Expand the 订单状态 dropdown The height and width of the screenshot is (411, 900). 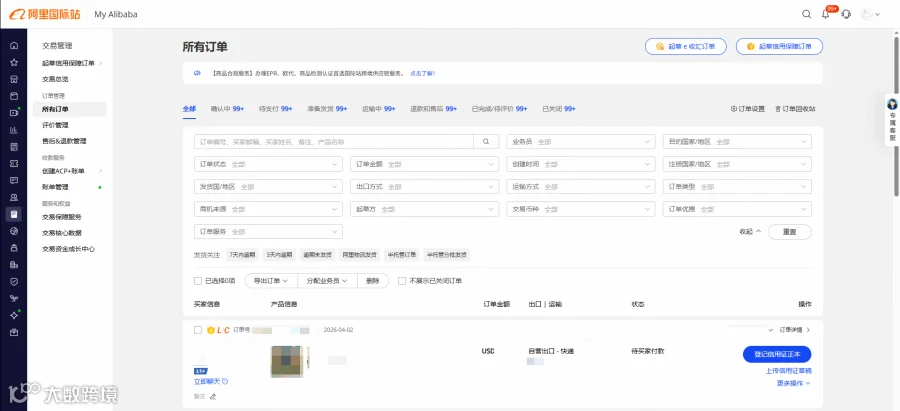point(268,164)
